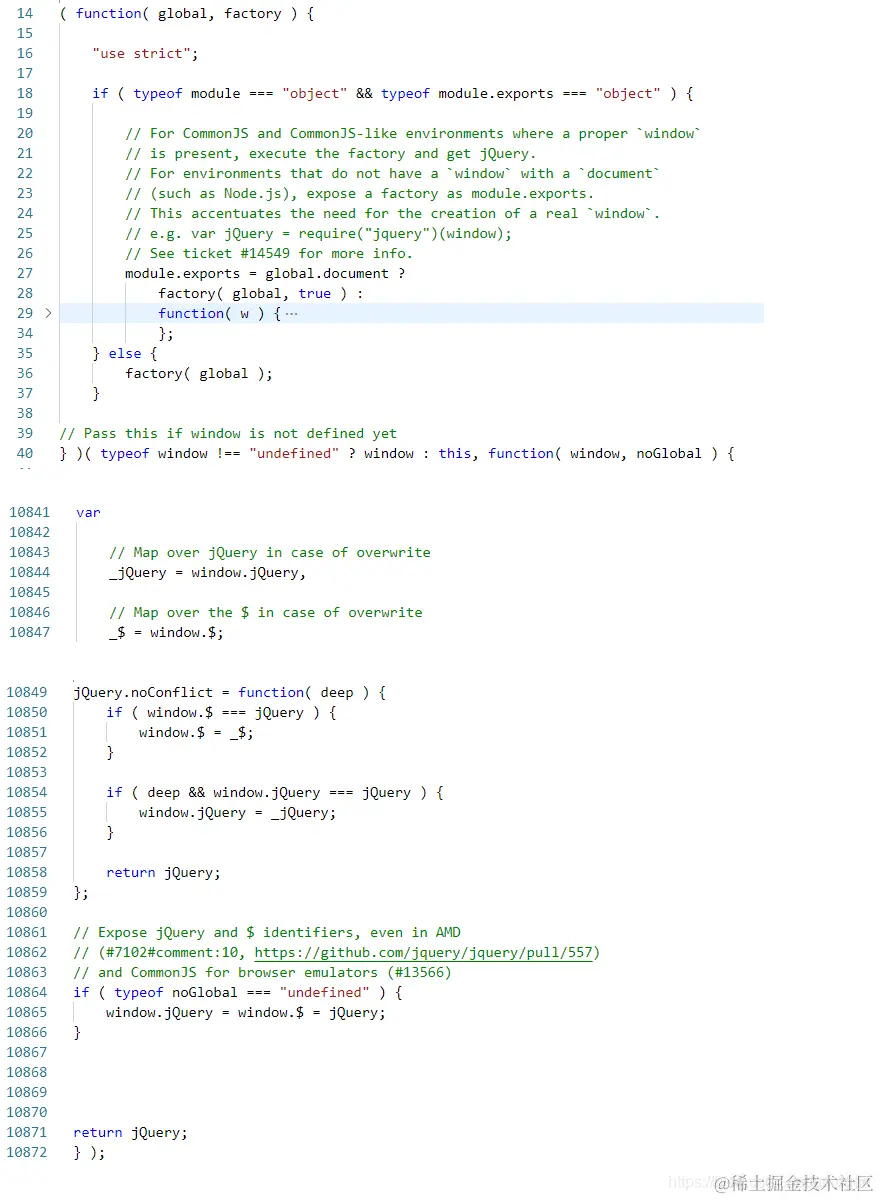Screen dimensions: 880x1200
Task: Click line number 29 in the gutter
Action: [x=25, y=313]
